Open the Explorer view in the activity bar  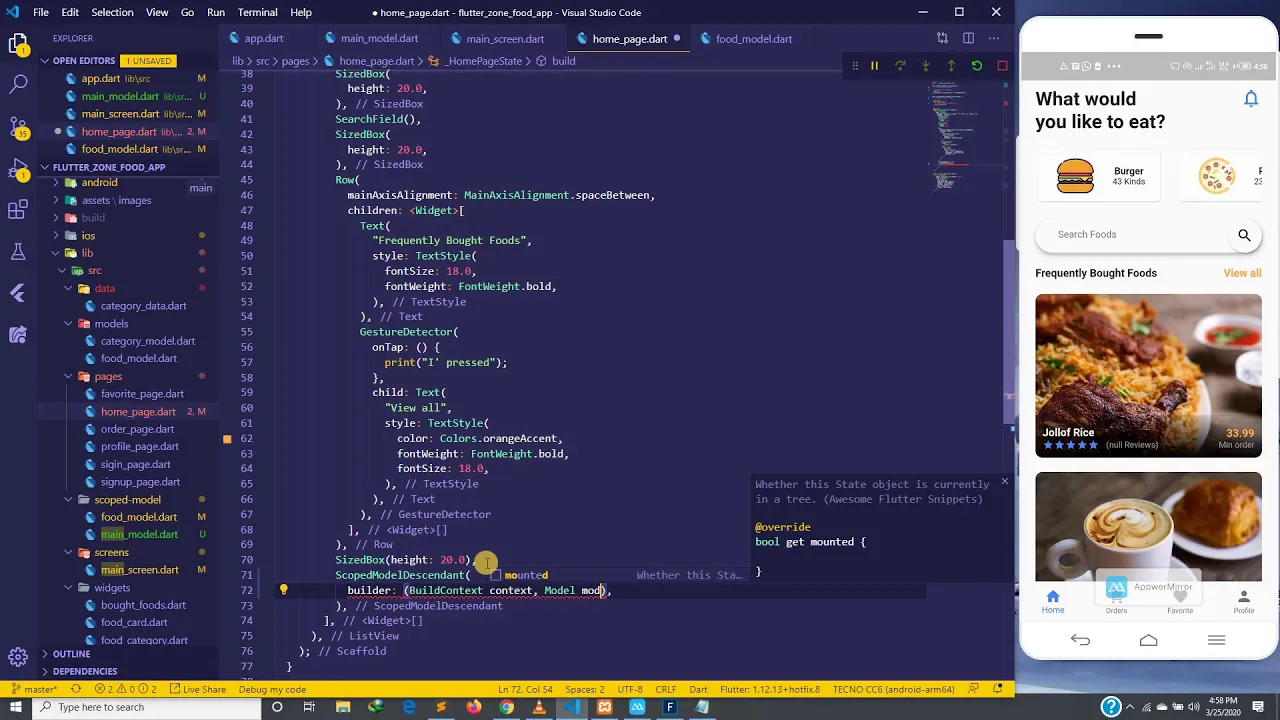(18, 45)
